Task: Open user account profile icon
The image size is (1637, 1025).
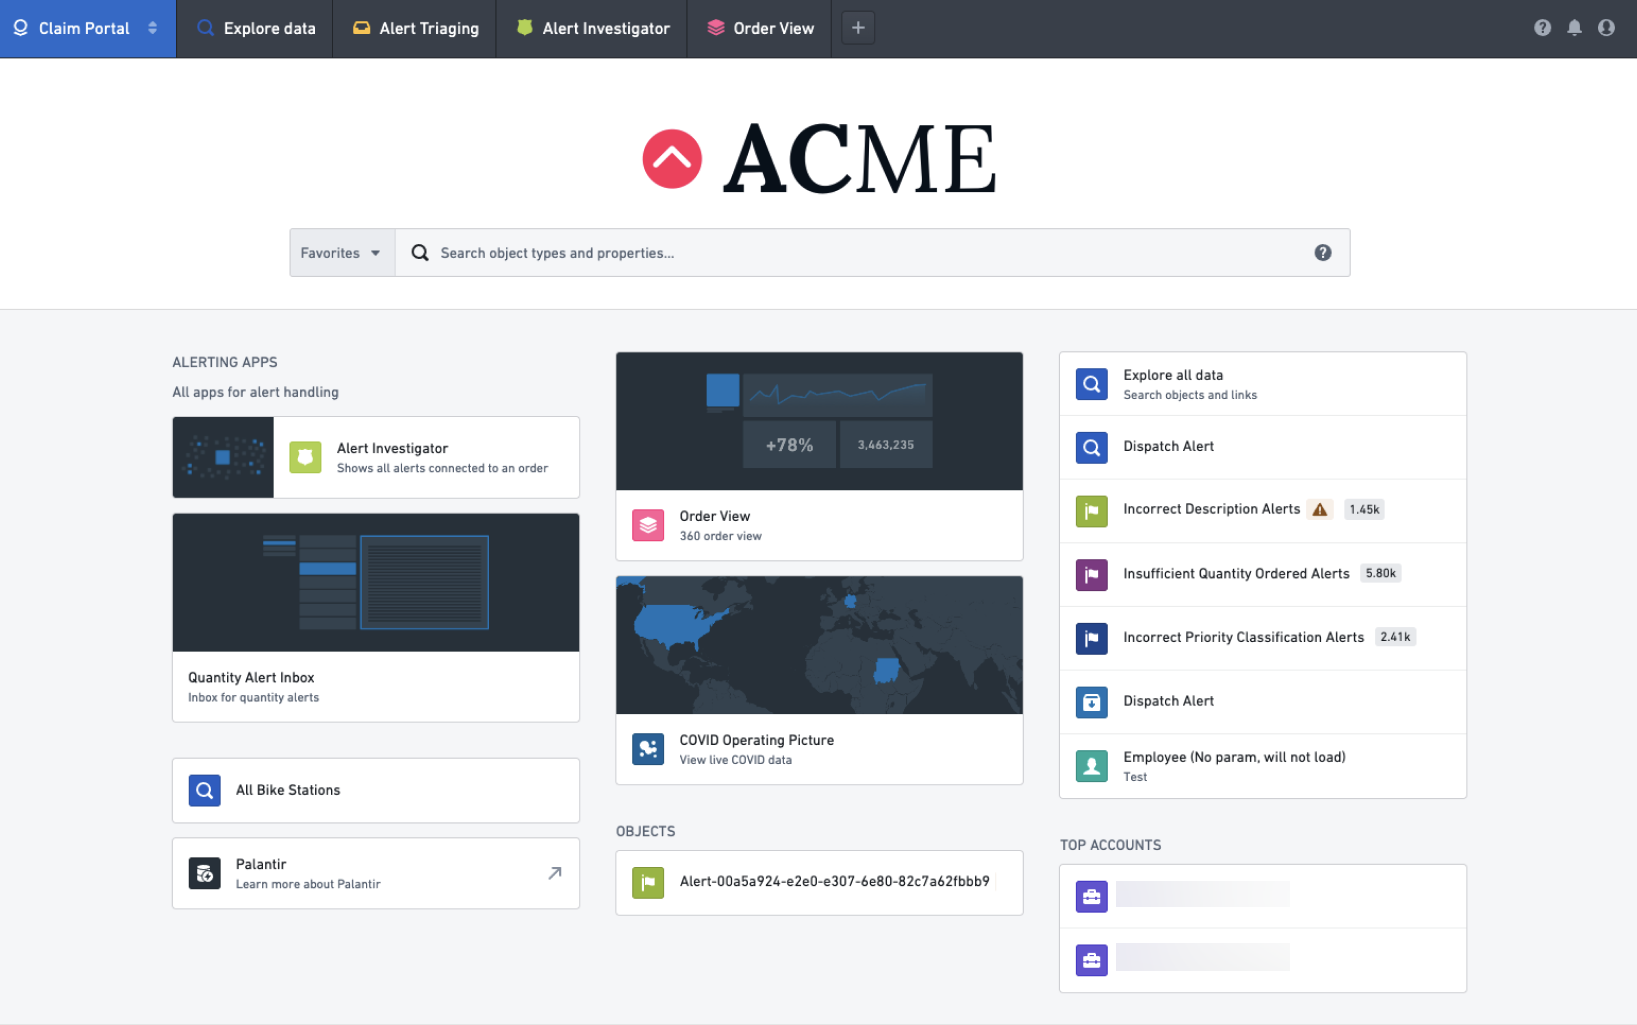Action: pyautogui.click(x=1606, y=28)
